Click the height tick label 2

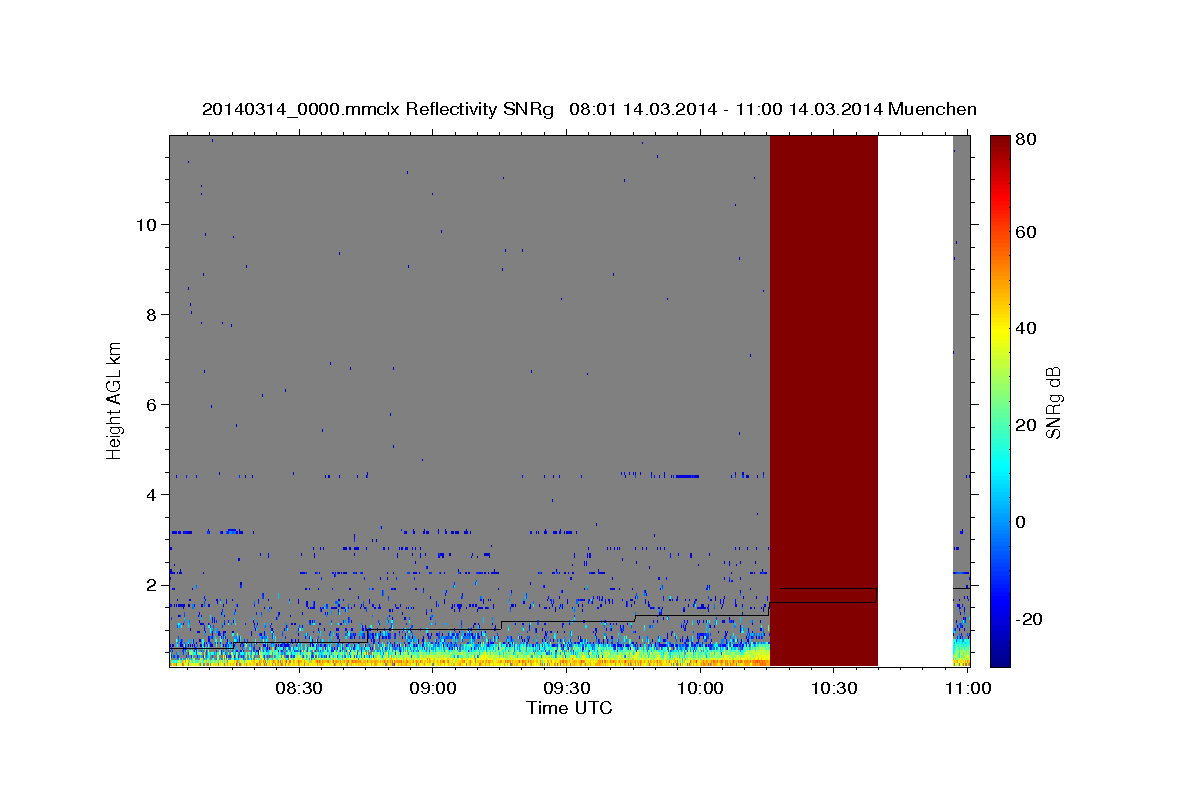tap(152, 585)
